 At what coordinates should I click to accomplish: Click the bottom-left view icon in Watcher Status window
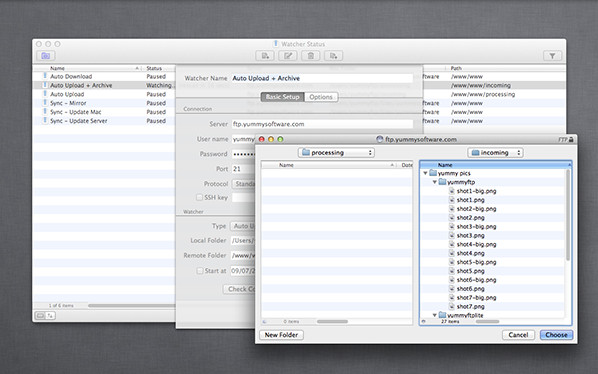coord(40,315)
